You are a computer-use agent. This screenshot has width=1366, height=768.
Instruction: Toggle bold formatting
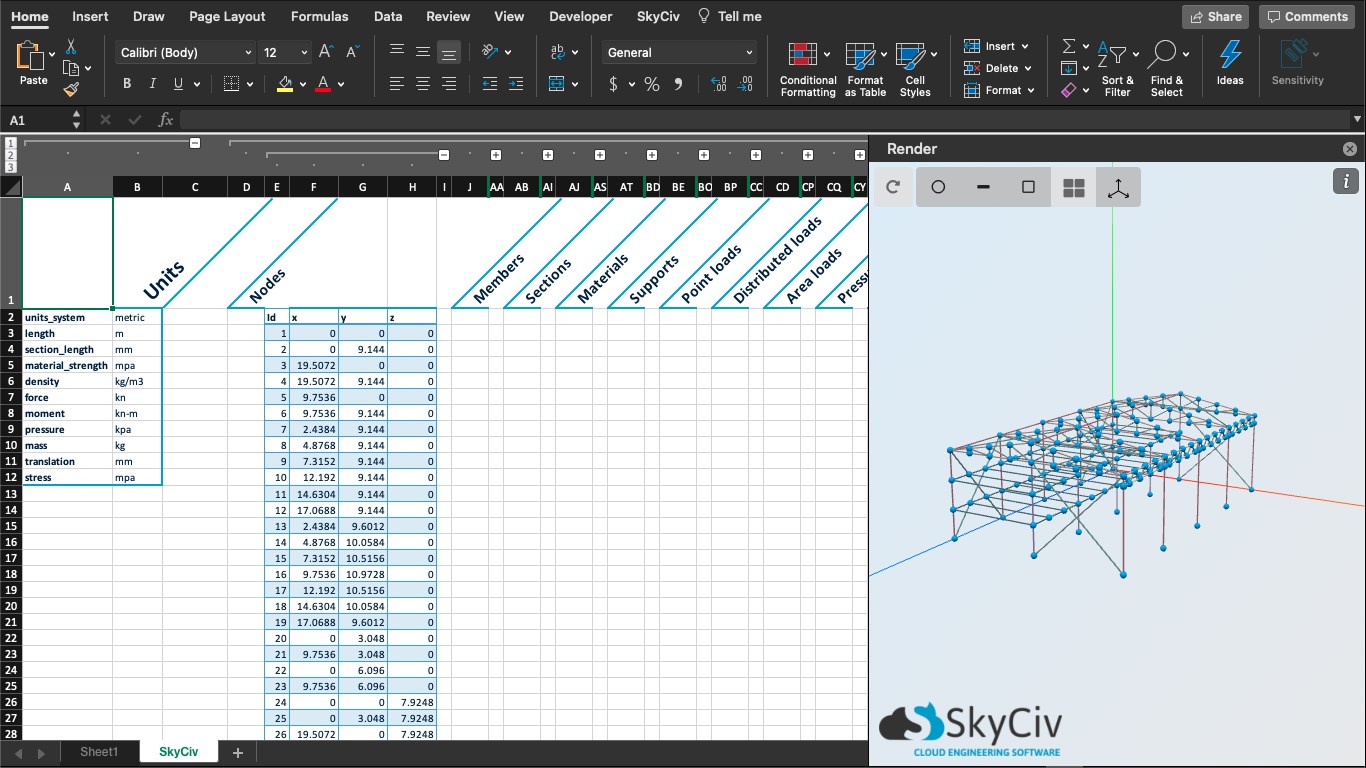[127, 84]
